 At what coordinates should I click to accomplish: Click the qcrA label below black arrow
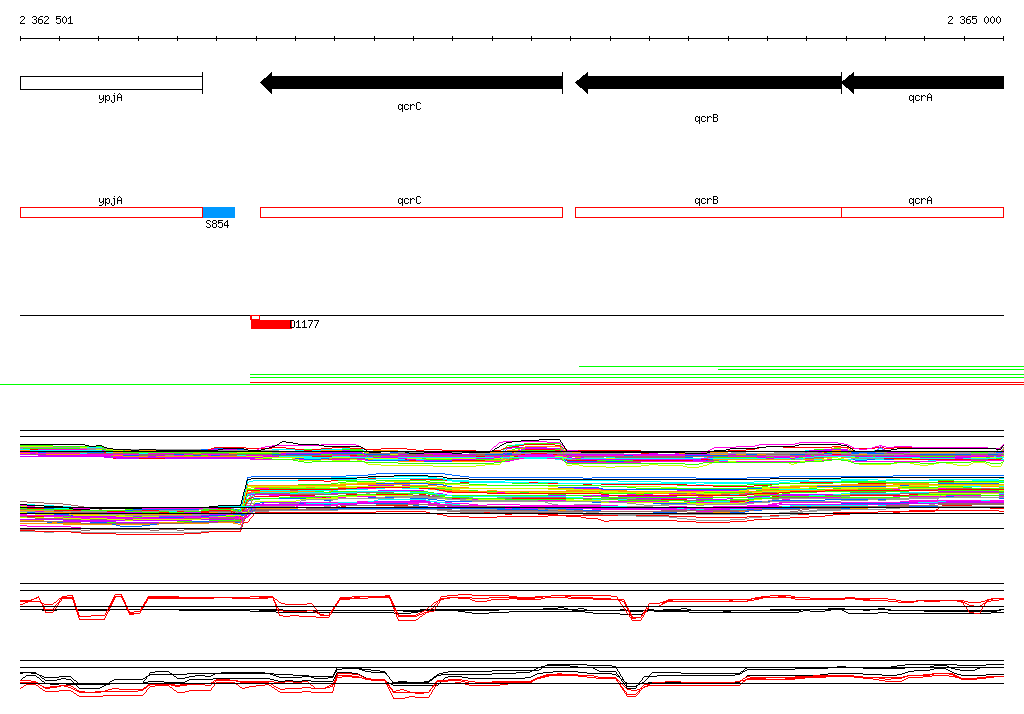click(920, 97)
